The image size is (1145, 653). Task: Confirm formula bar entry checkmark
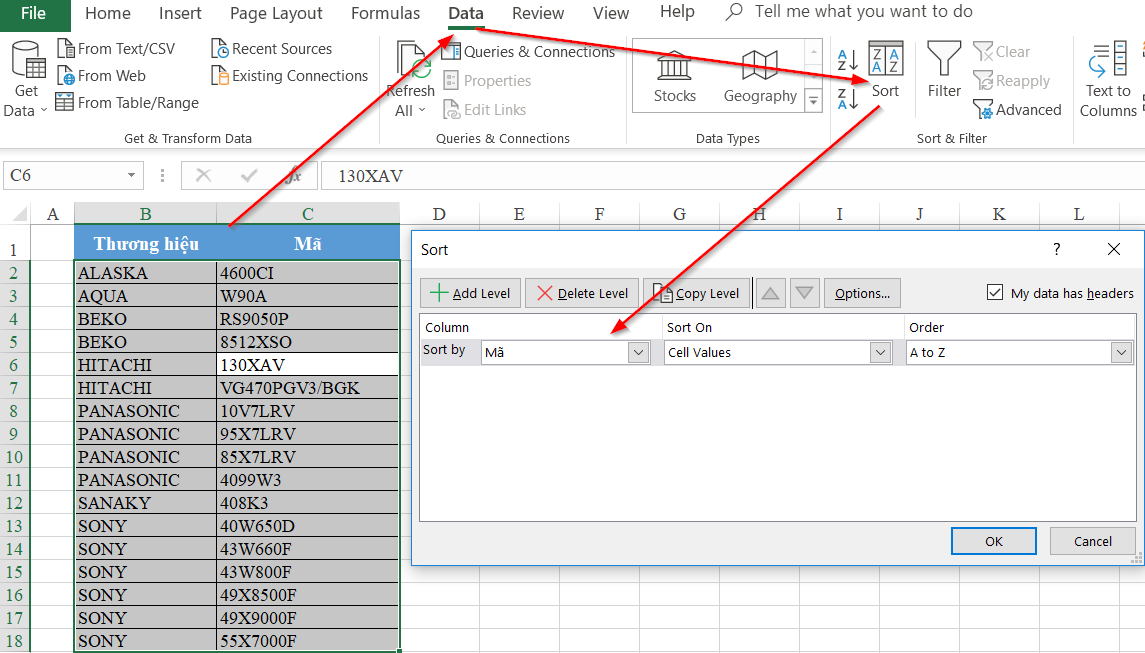pyautogui.click(x=249, y=175)
